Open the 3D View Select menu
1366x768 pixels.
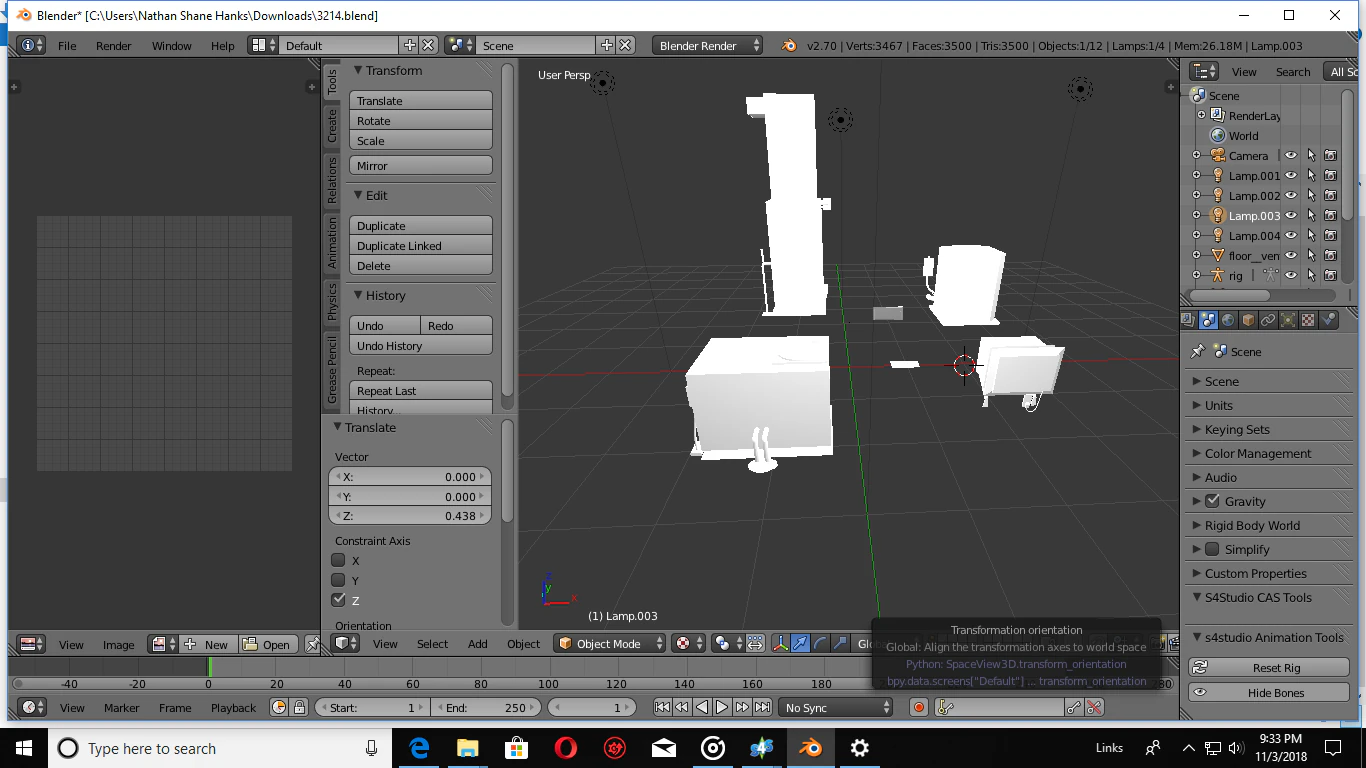coord(433,644)
